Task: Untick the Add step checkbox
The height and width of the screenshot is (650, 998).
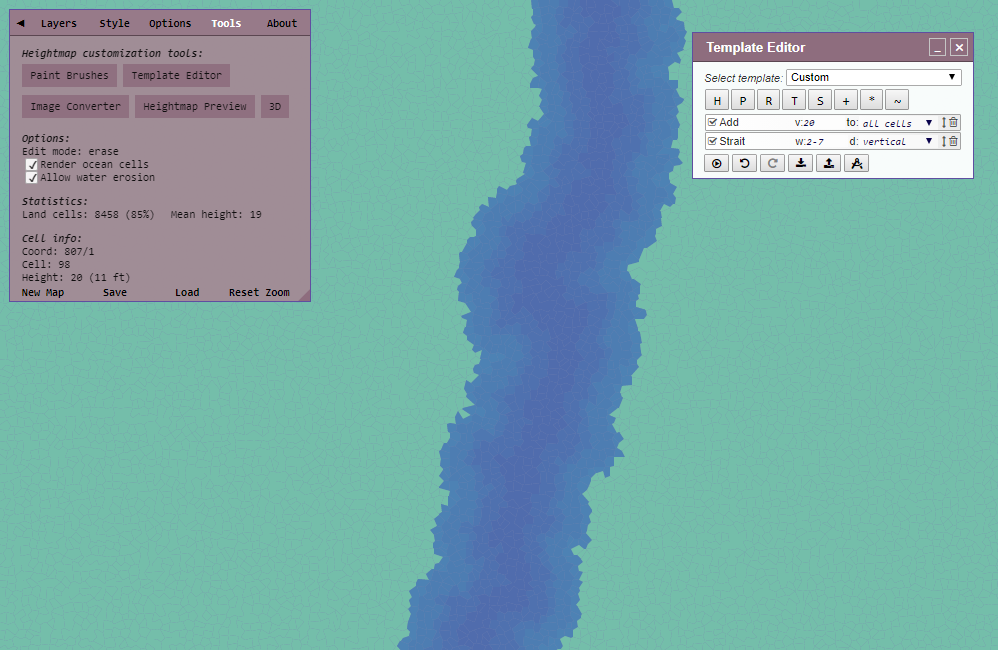Action: point(713,122)
